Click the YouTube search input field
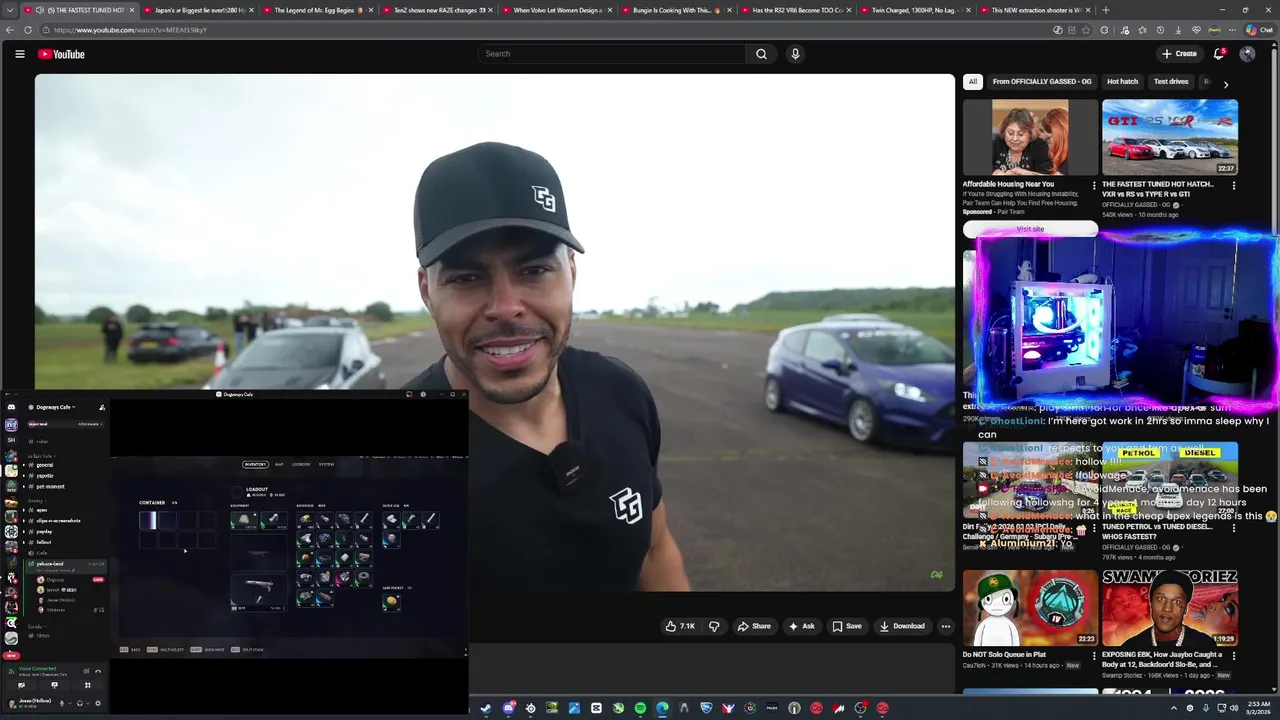1280x720 pixels. (611, 54)
